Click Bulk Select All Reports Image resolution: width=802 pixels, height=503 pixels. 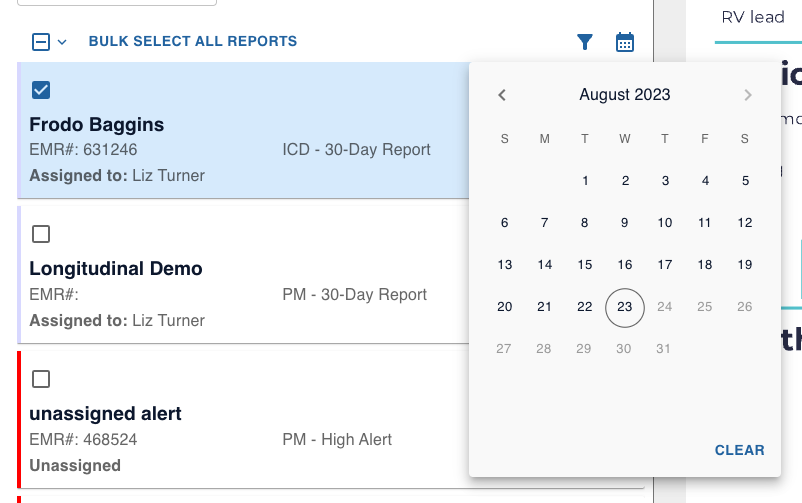coord(193,41)
